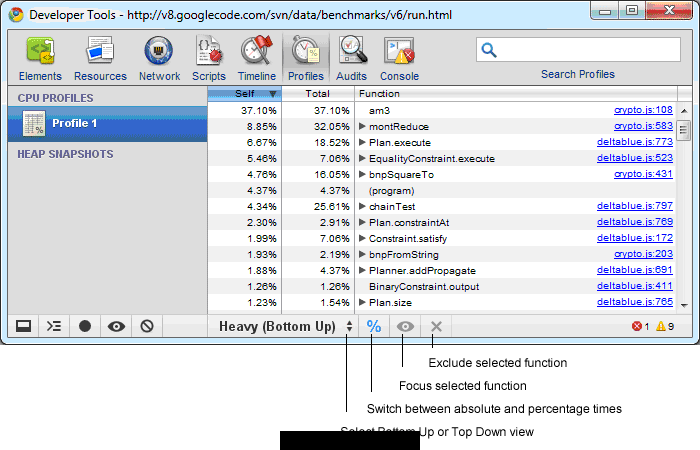This screenshot has width=700, height=450.
Task: Open the Heavy (Bottom Up) view selector
Action: (286, 326)
